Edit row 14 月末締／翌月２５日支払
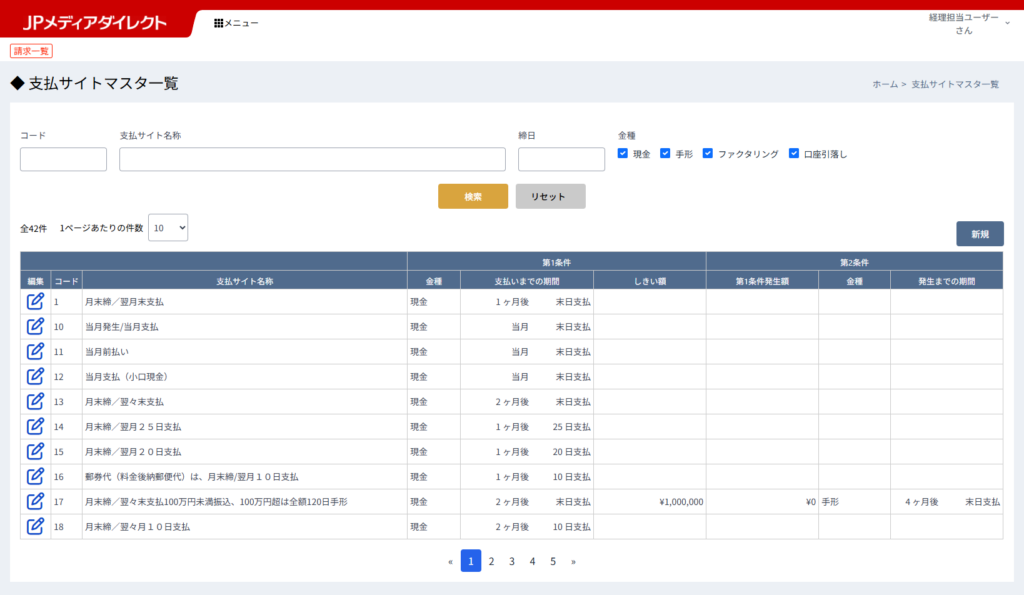The height and width of the screenshot is (595, 1024). pos(35,426)
